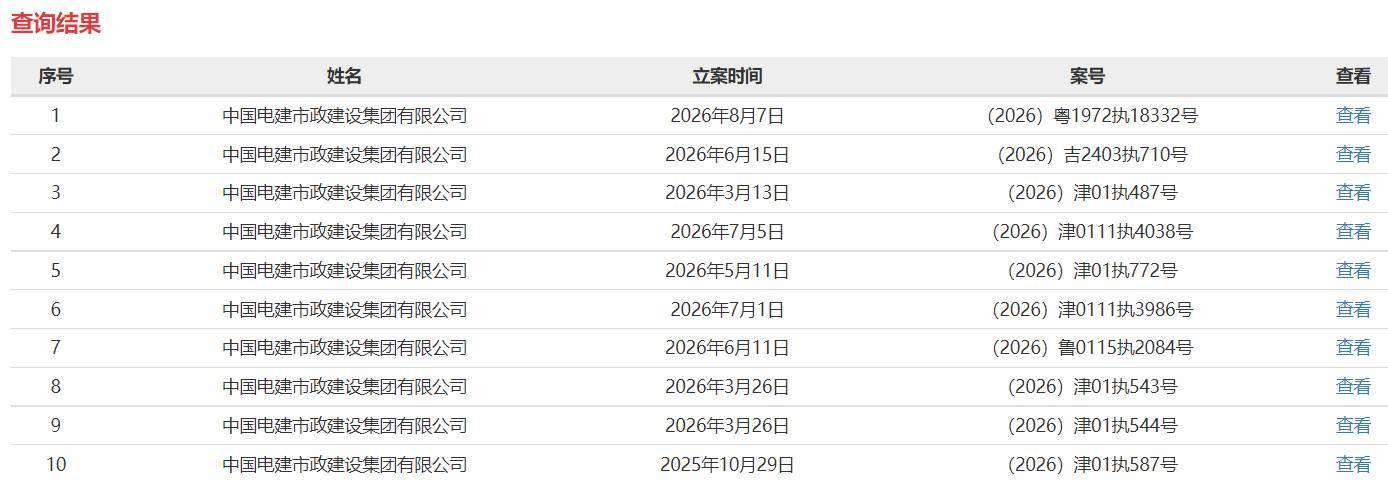
Task: Click 查看 for case 津01执487号
Action: (x=1353, y=192)
